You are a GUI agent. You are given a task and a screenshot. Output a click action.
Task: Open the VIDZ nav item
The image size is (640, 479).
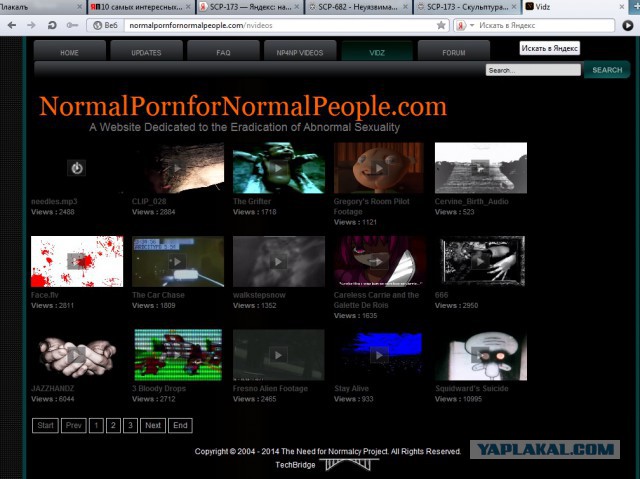point(377,52)
